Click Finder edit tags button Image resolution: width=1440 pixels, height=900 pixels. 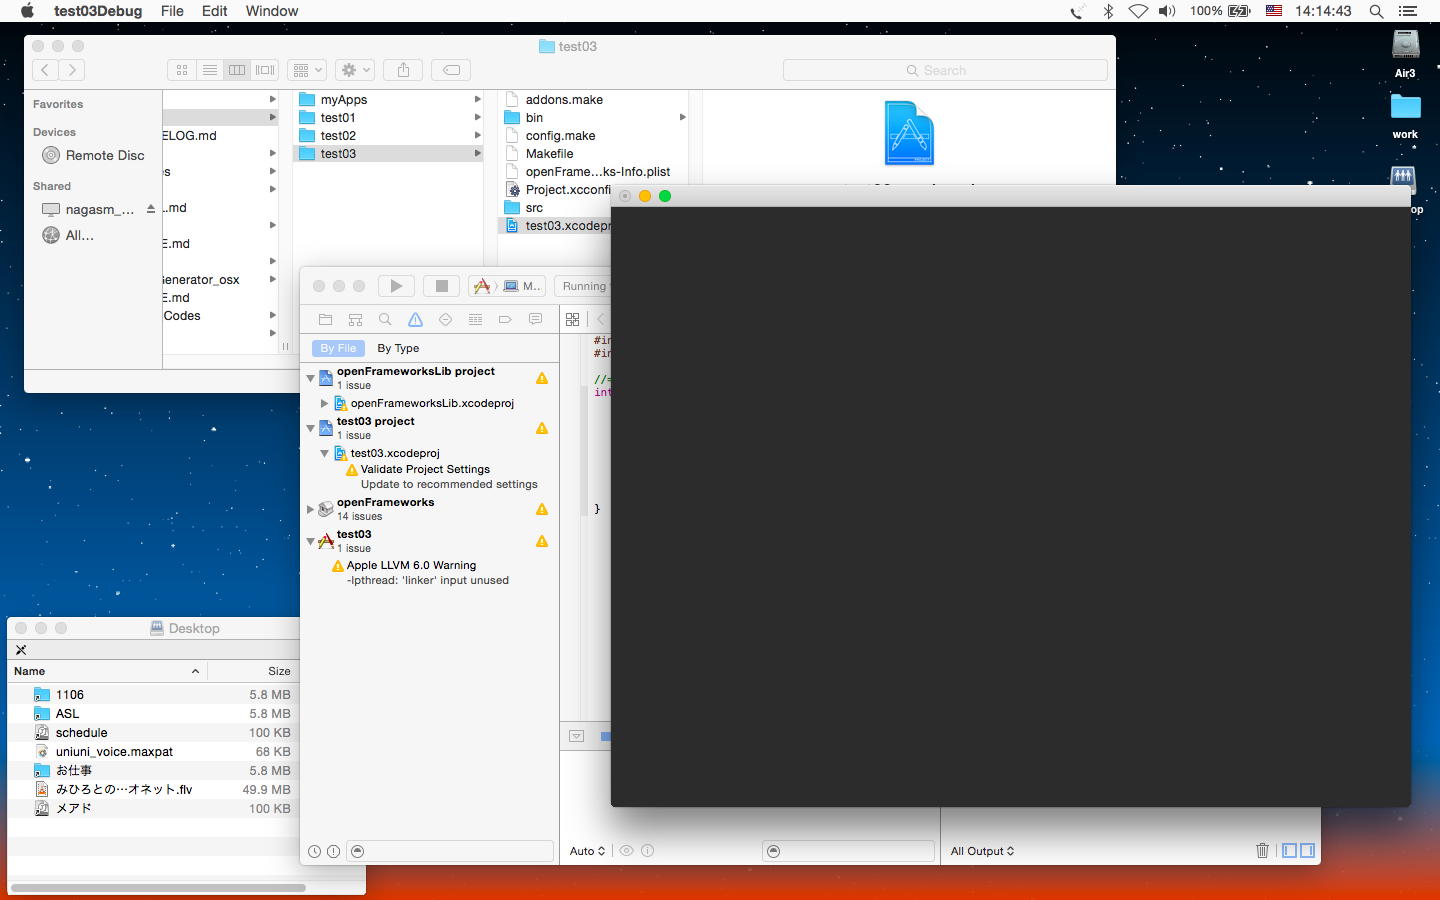coord(452,70)
